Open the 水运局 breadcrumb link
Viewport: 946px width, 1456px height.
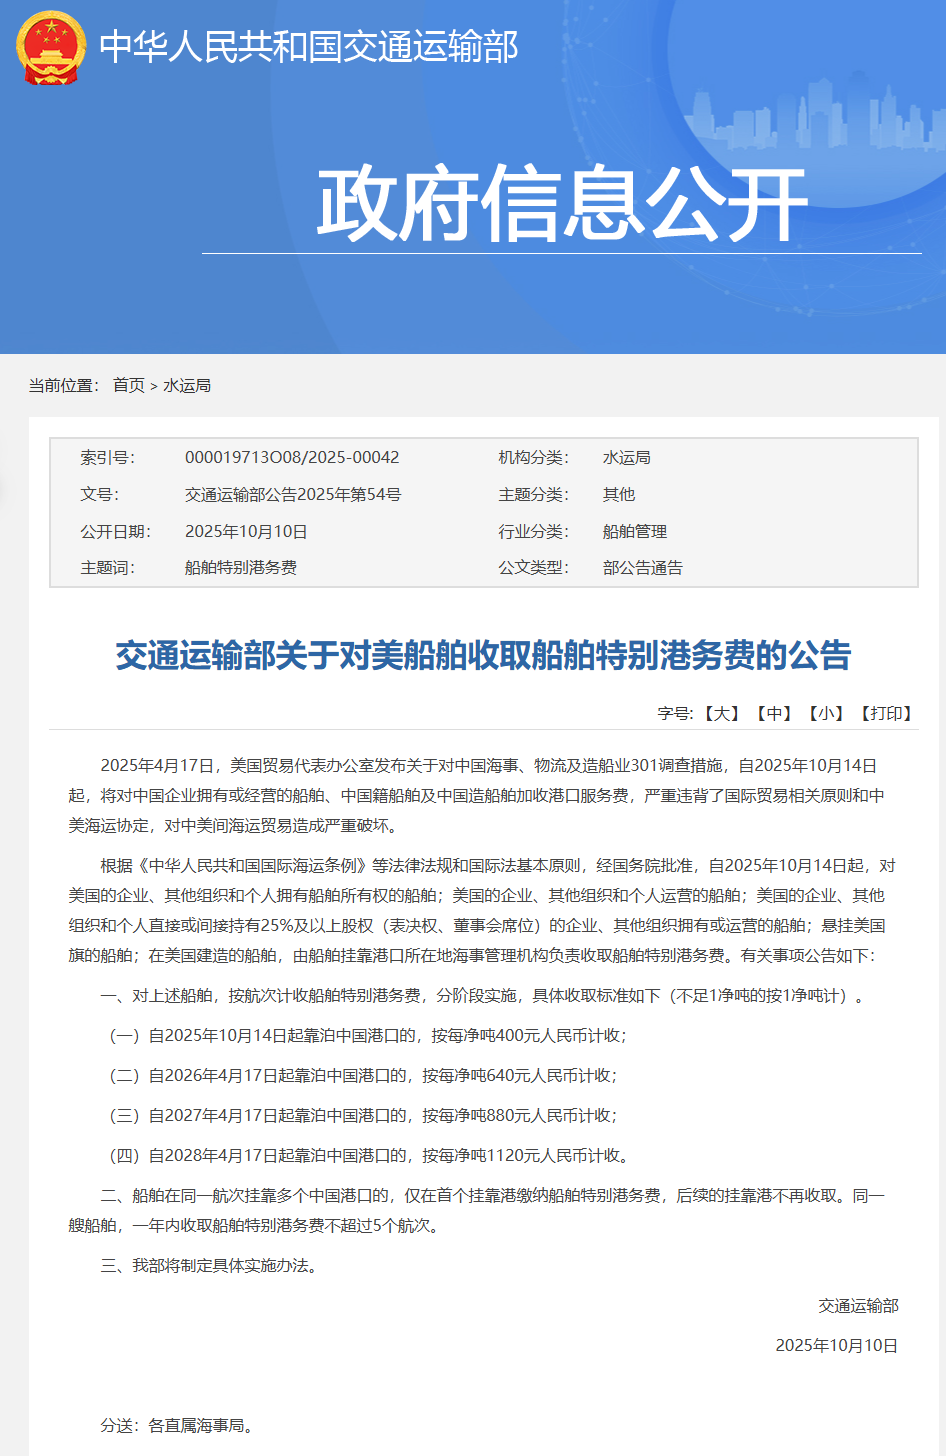click(186, 384)
